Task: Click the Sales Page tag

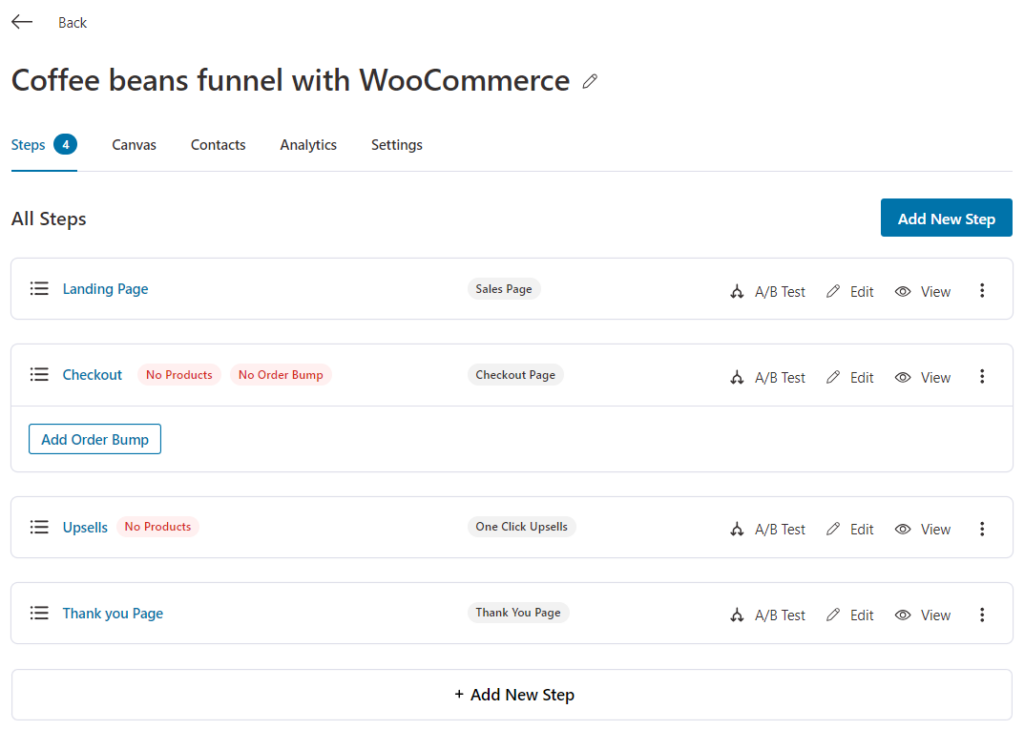Action: tap(504, 289)
